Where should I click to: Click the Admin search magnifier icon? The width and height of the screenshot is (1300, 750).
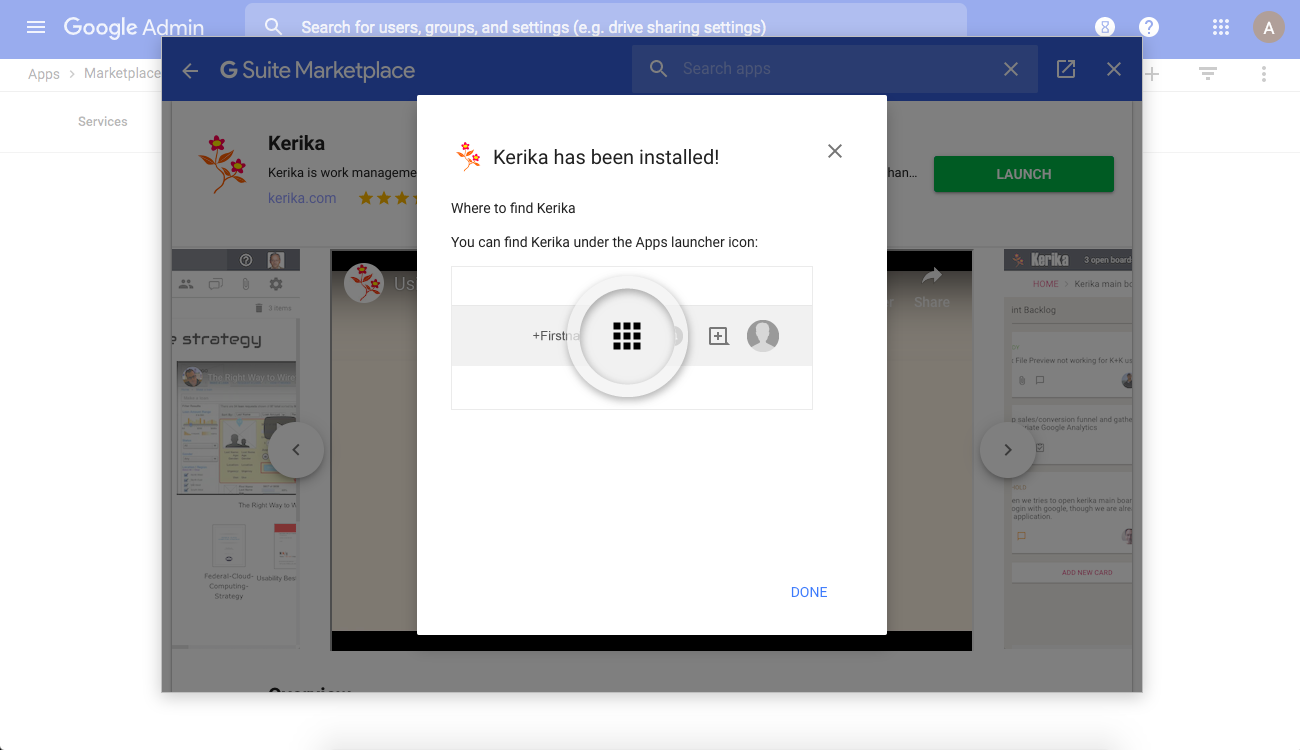tap(274, 27)
